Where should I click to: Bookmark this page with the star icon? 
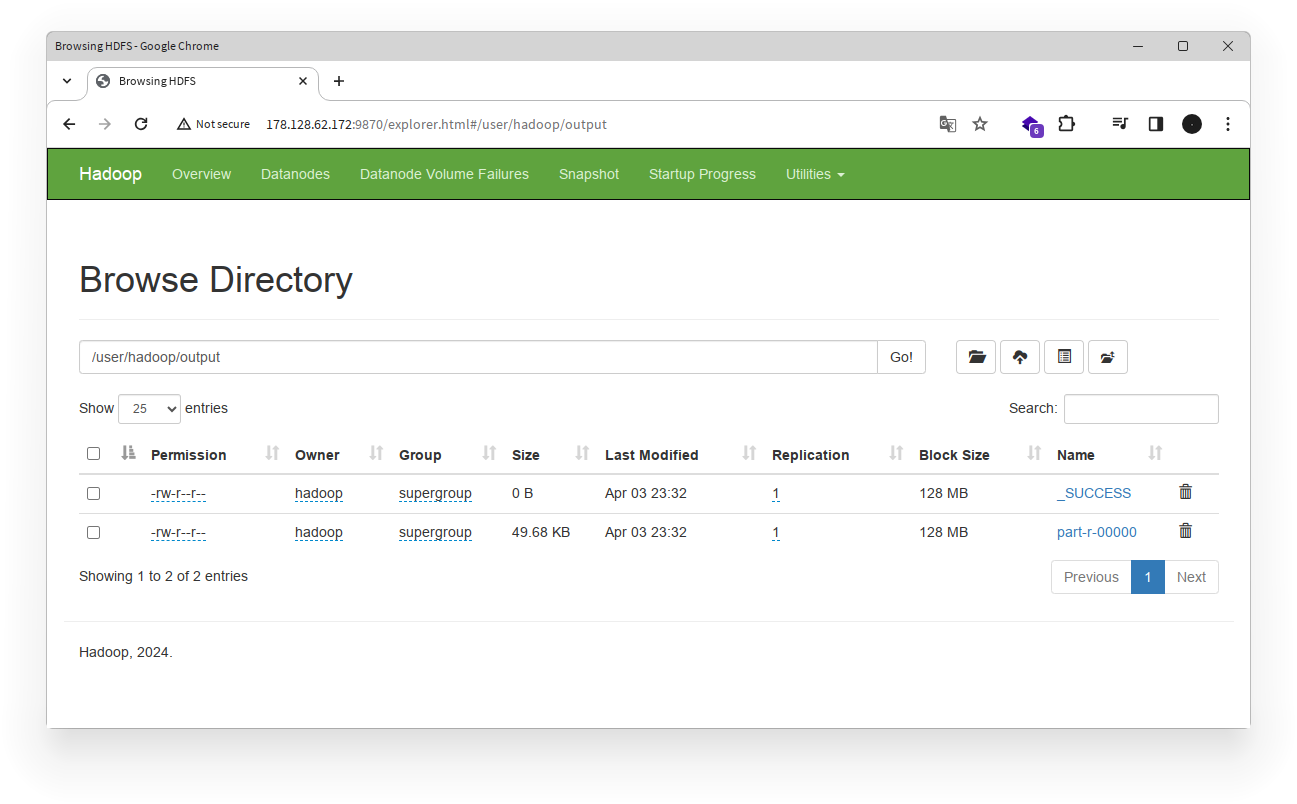coord(980,124)
